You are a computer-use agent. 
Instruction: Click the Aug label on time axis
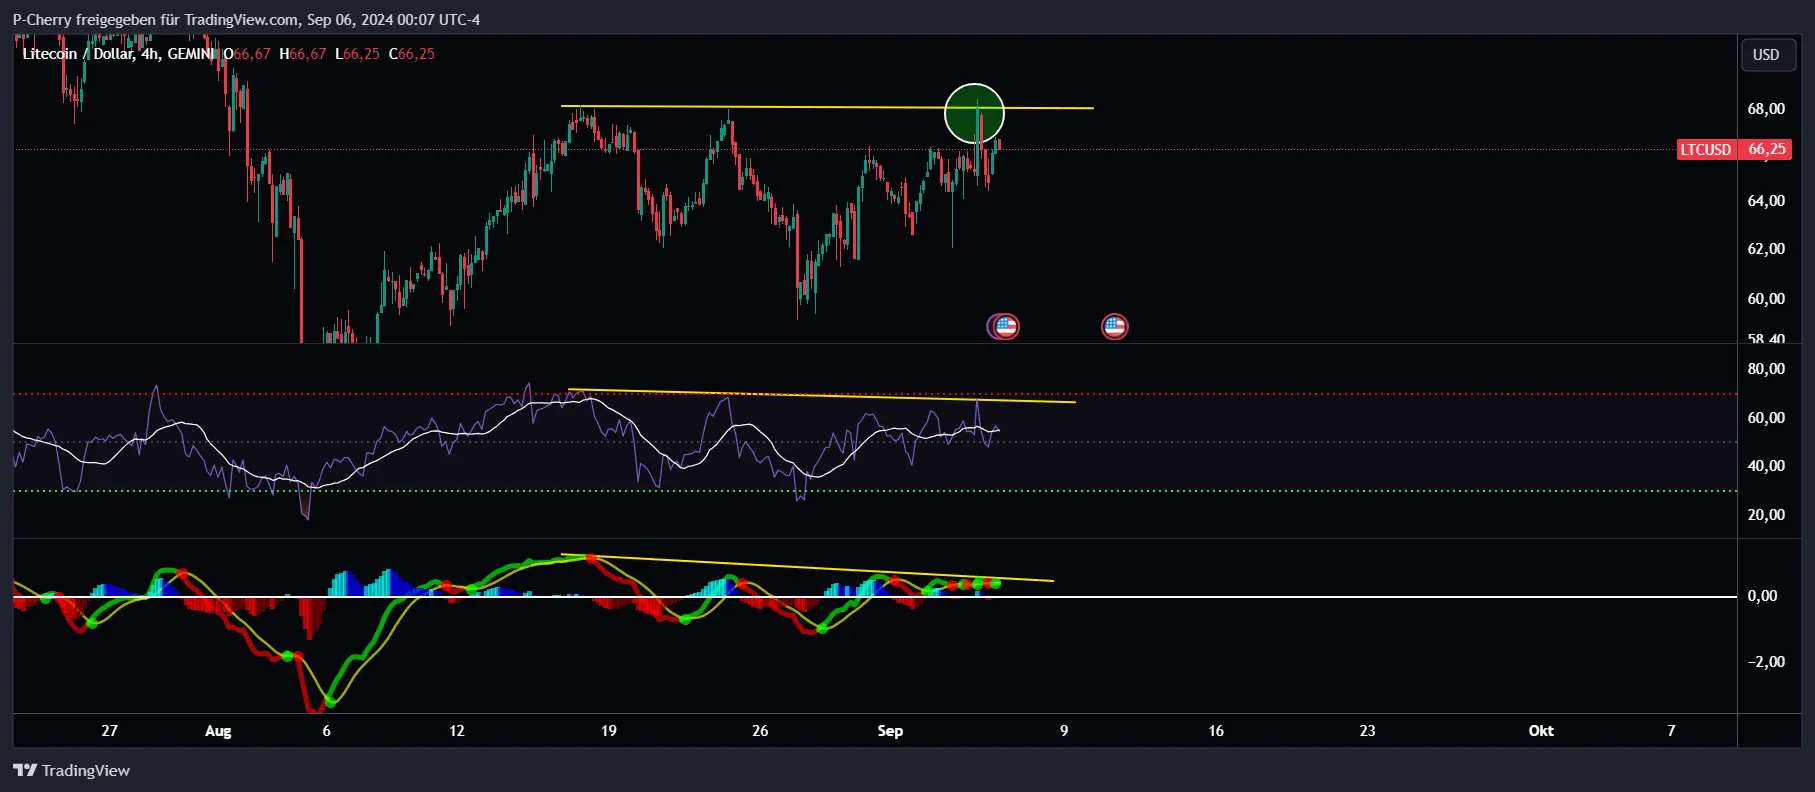point(218,731)
